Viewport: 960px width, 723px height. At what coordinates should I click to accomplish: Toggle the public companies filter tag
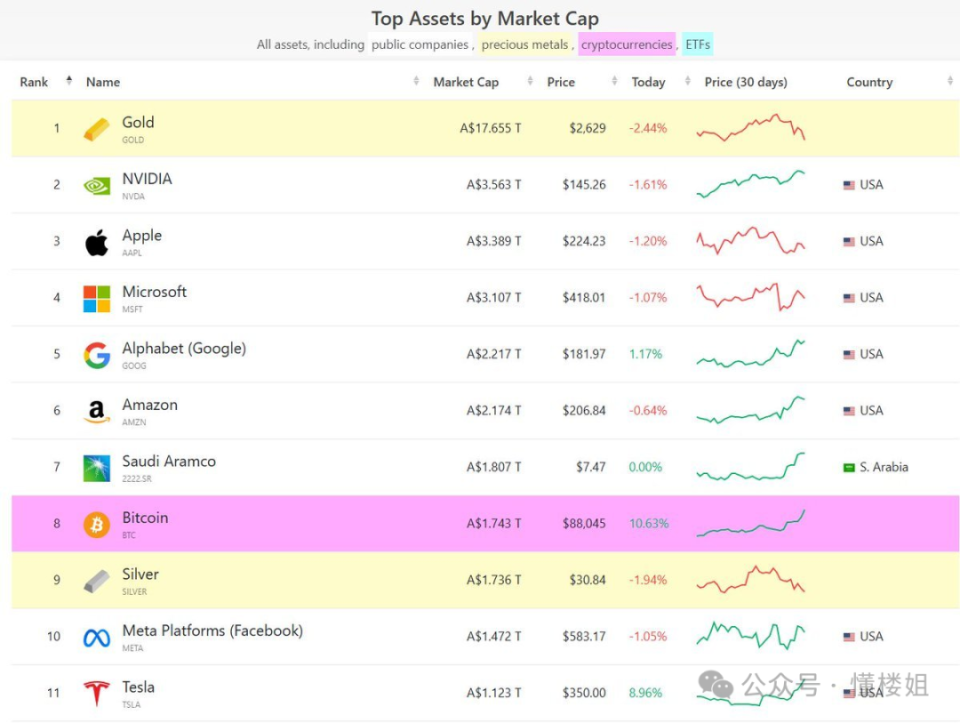(x=419, y=45)
